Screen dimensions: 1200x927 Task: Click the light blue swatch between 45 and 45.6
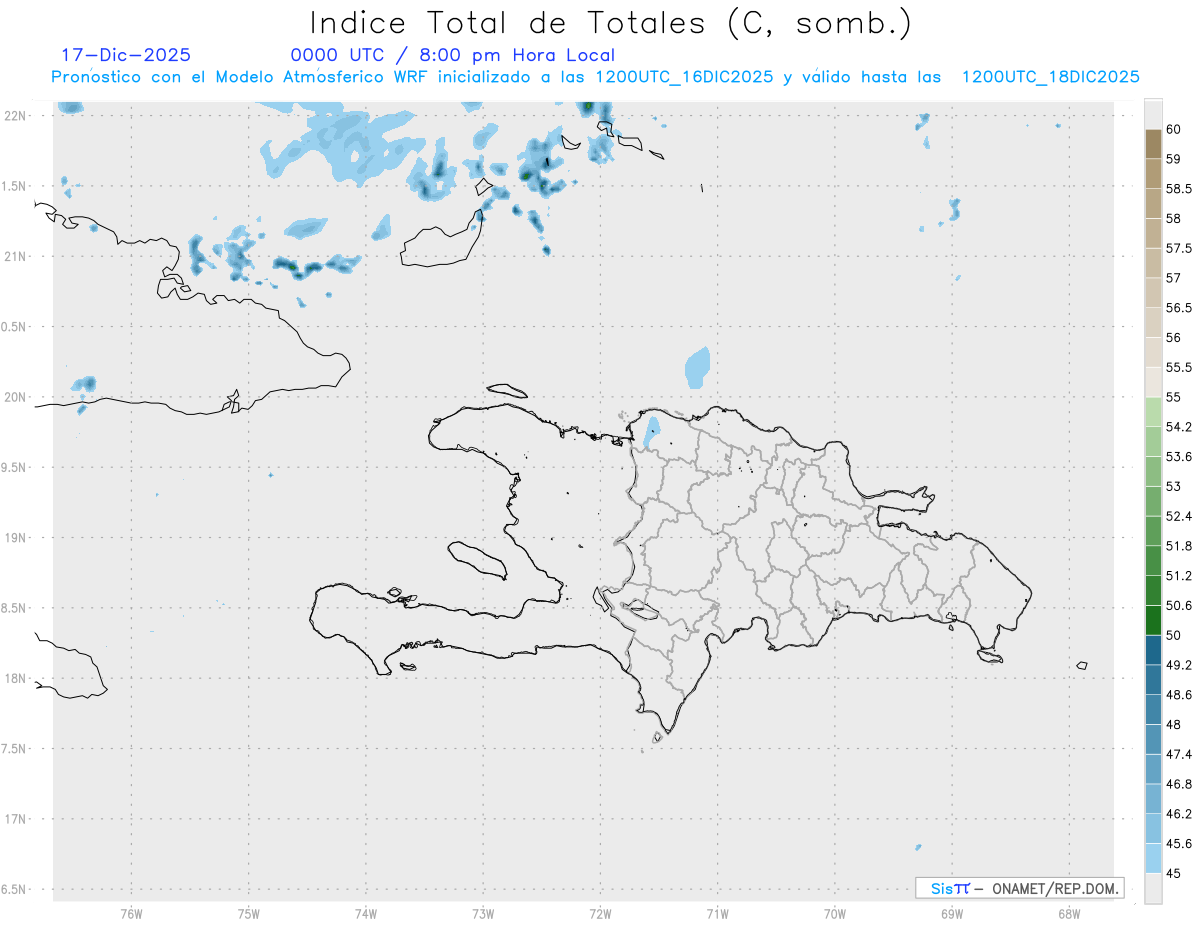pyautogui.click(x=1153, y=859)
